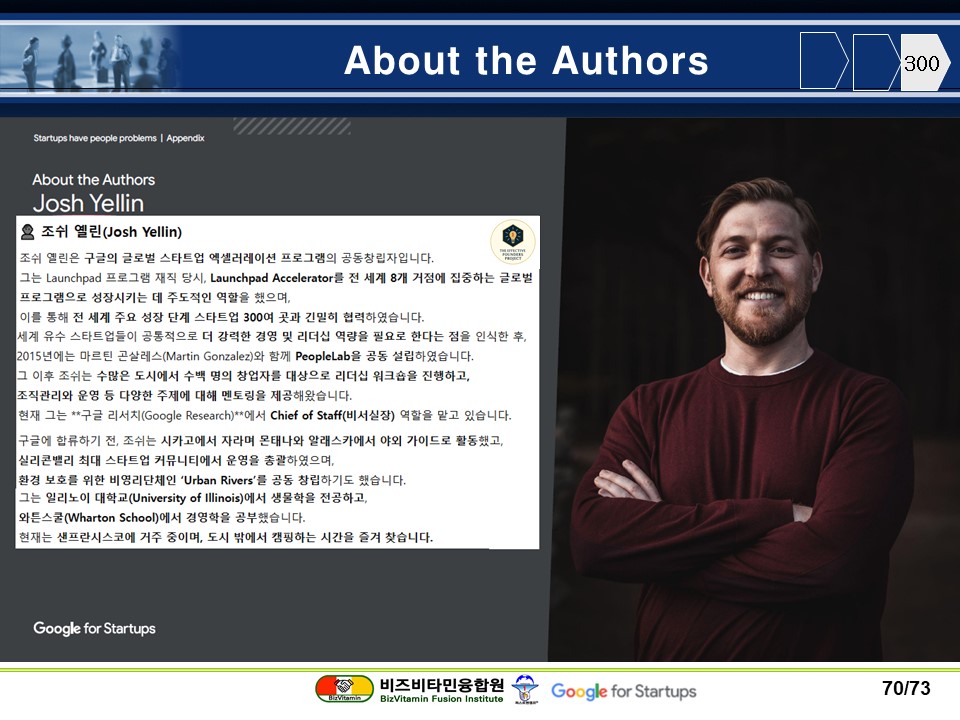This screenshot has height=720, width=960.
Task: Click the text 'Chief of Staff(비서실장)'
Action: coord(332,414)
